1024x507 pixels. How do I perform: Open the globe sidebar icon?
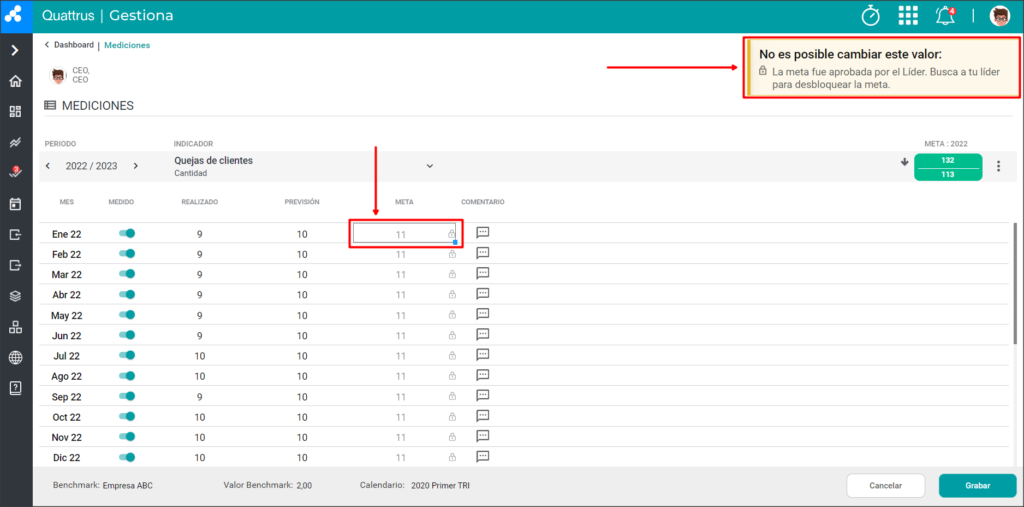coord(16,357)
